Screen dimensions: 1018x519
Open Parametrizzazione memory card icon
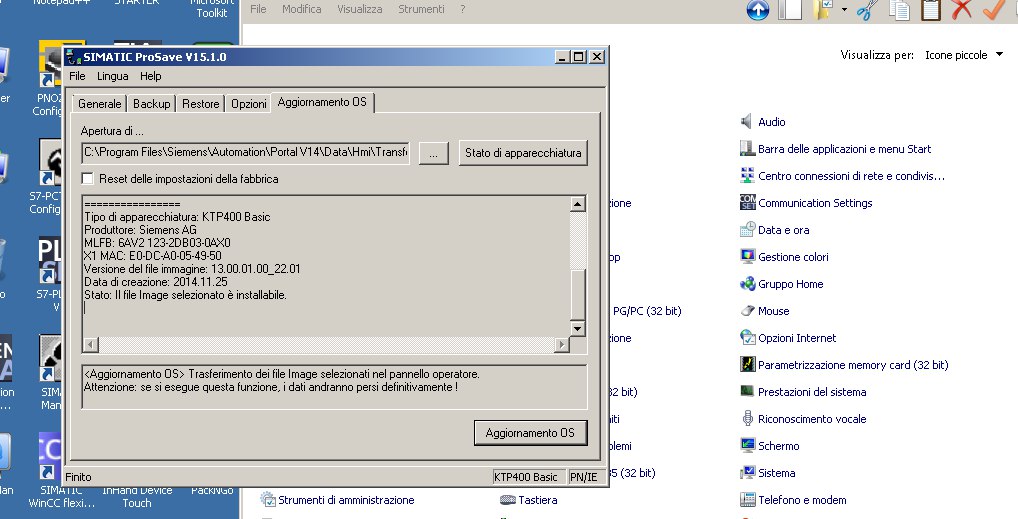pos(747,364)
